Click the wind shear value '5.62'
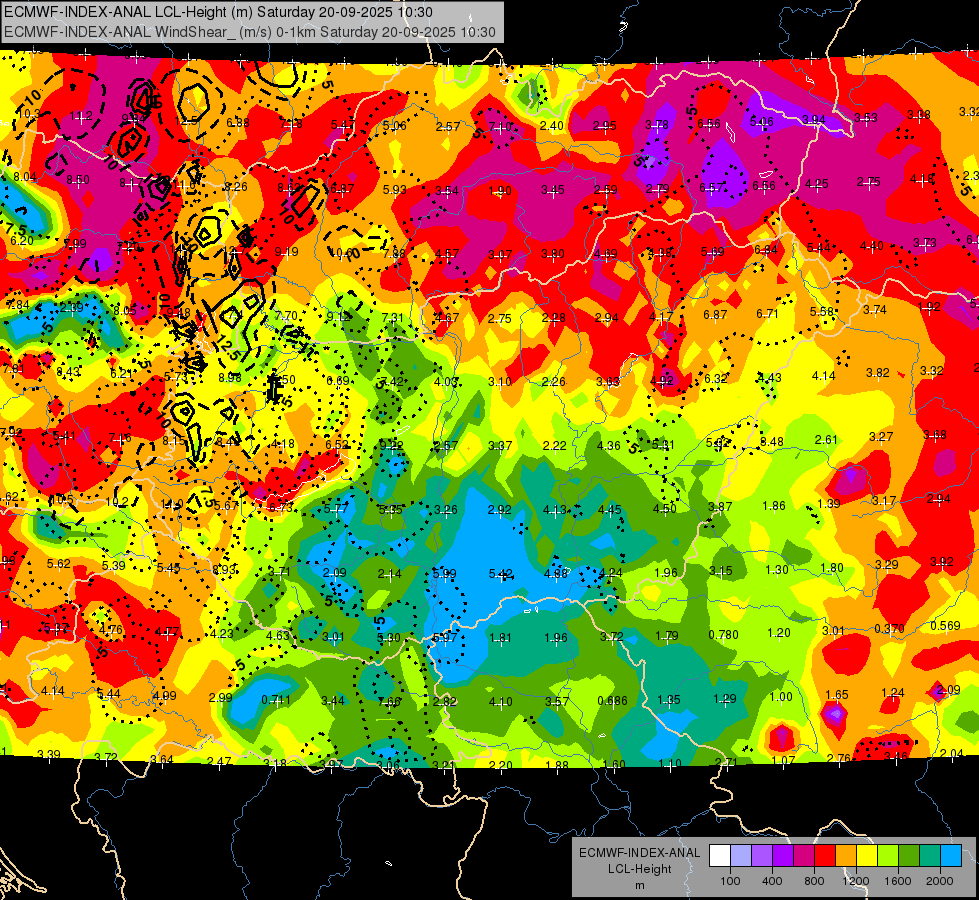The height and width of the screenshot is (900, 979). pyautogui.click(x=59, y=563)
